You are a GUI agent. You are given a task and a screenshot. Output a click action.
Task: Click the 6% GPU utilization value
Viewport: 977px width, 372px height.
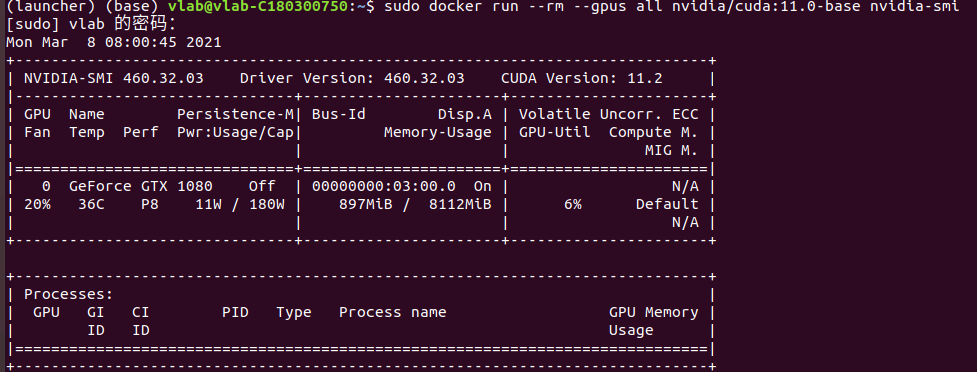pos(573,204)
